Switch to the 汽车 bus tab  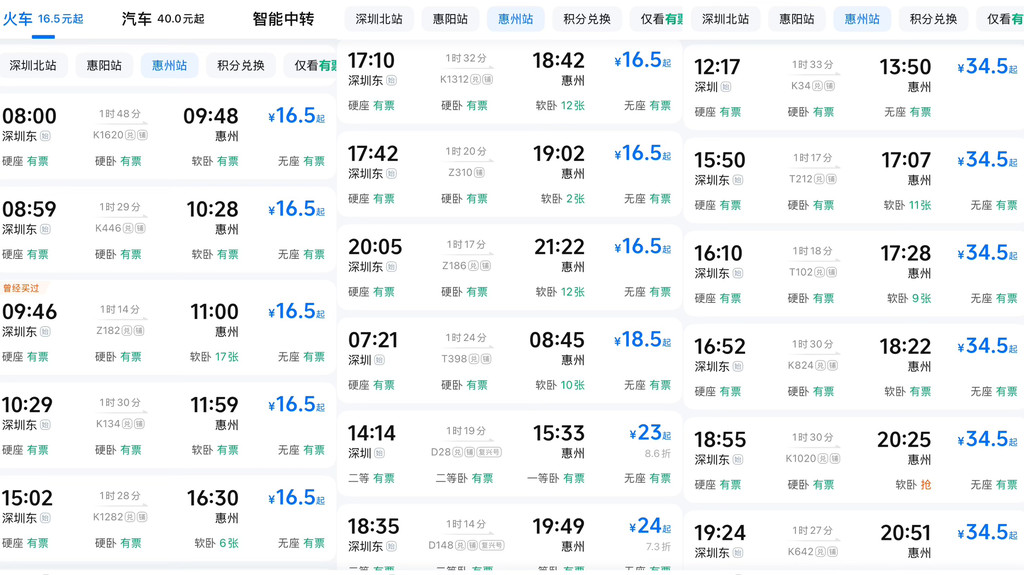tap(163, 19)
